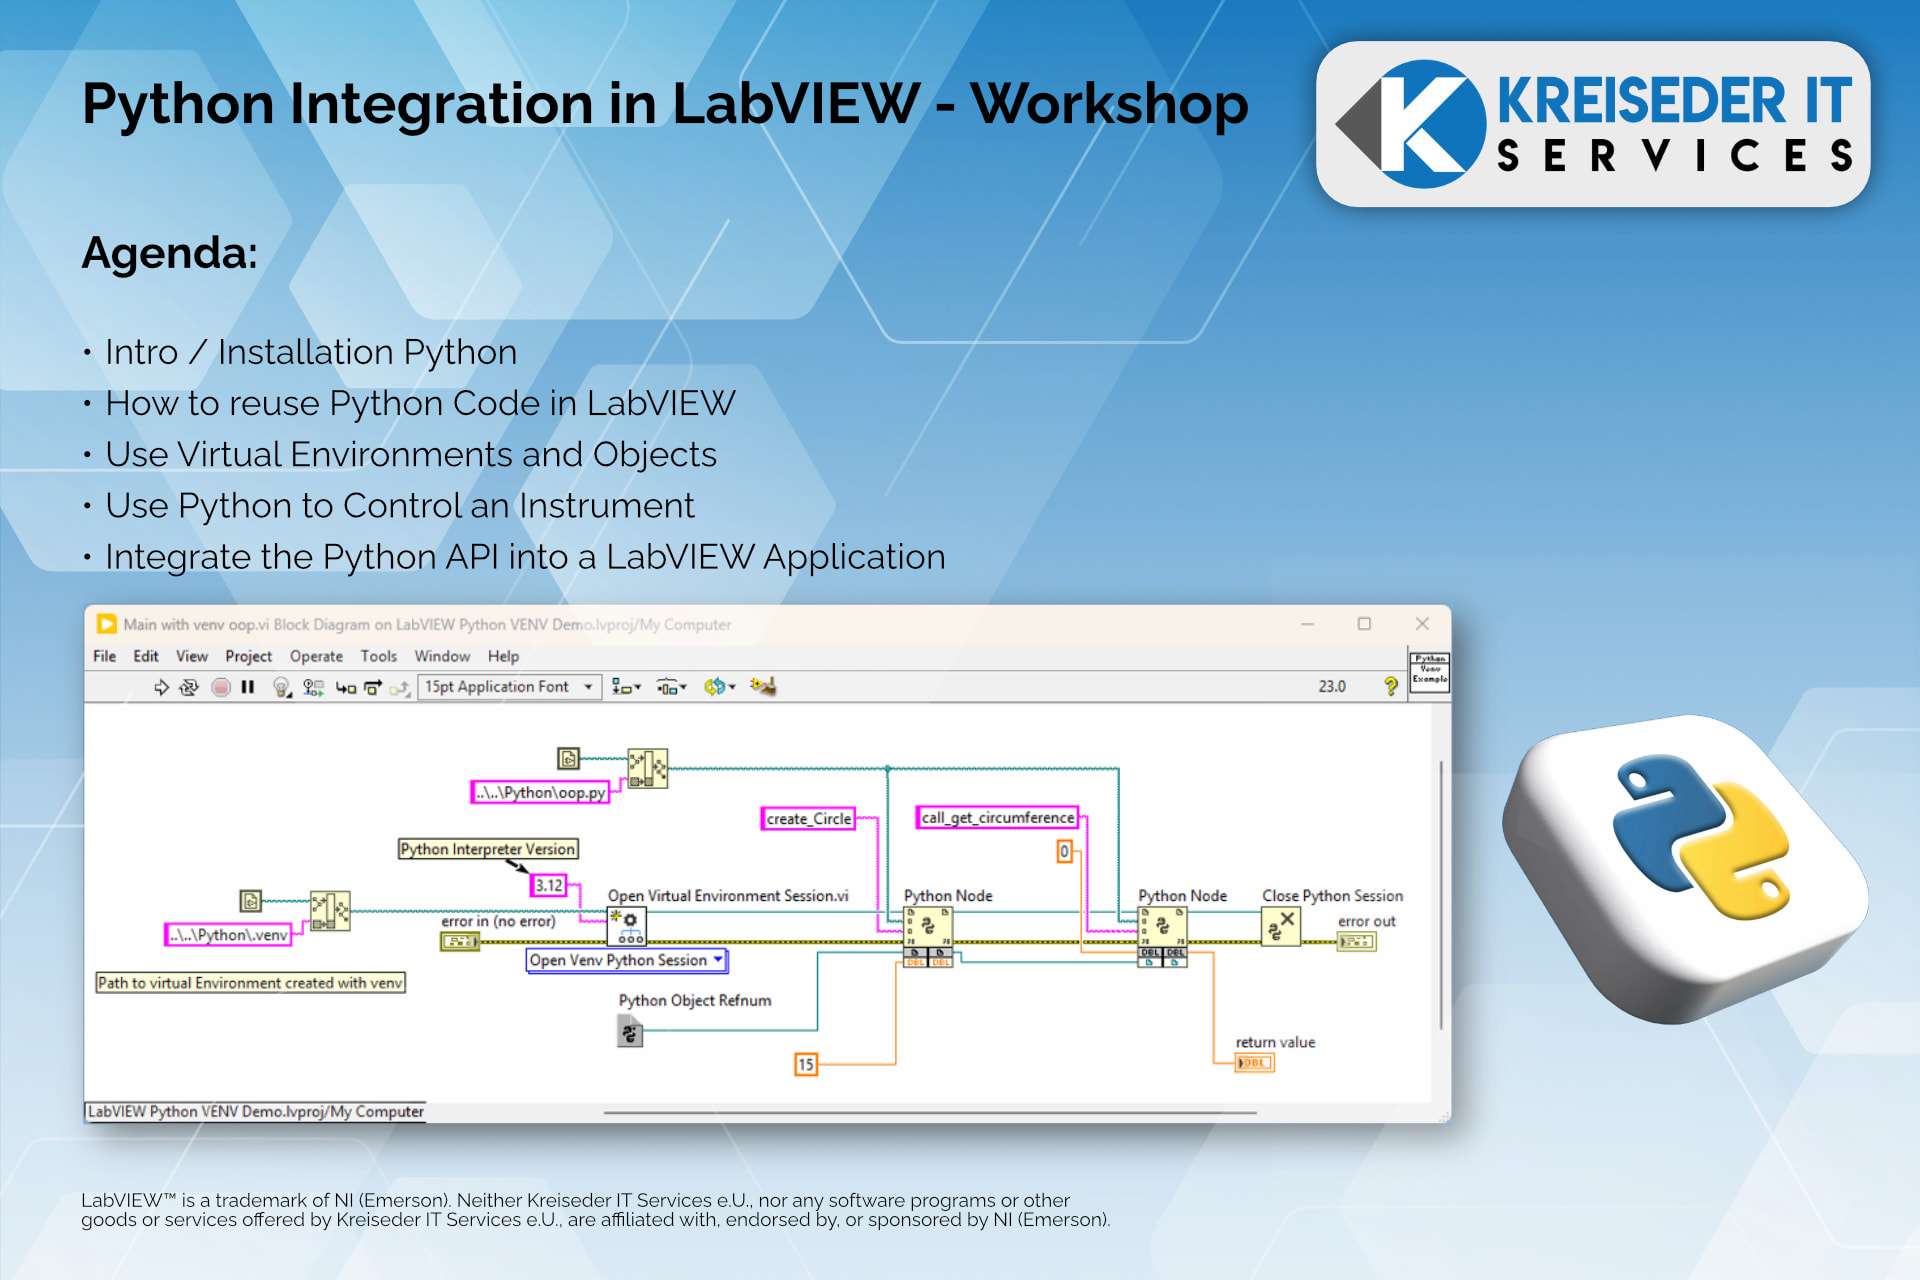The image size is (1920, 1280).
Task: Toggle Retain Wire Values button
Action: (x=314, y=687)
